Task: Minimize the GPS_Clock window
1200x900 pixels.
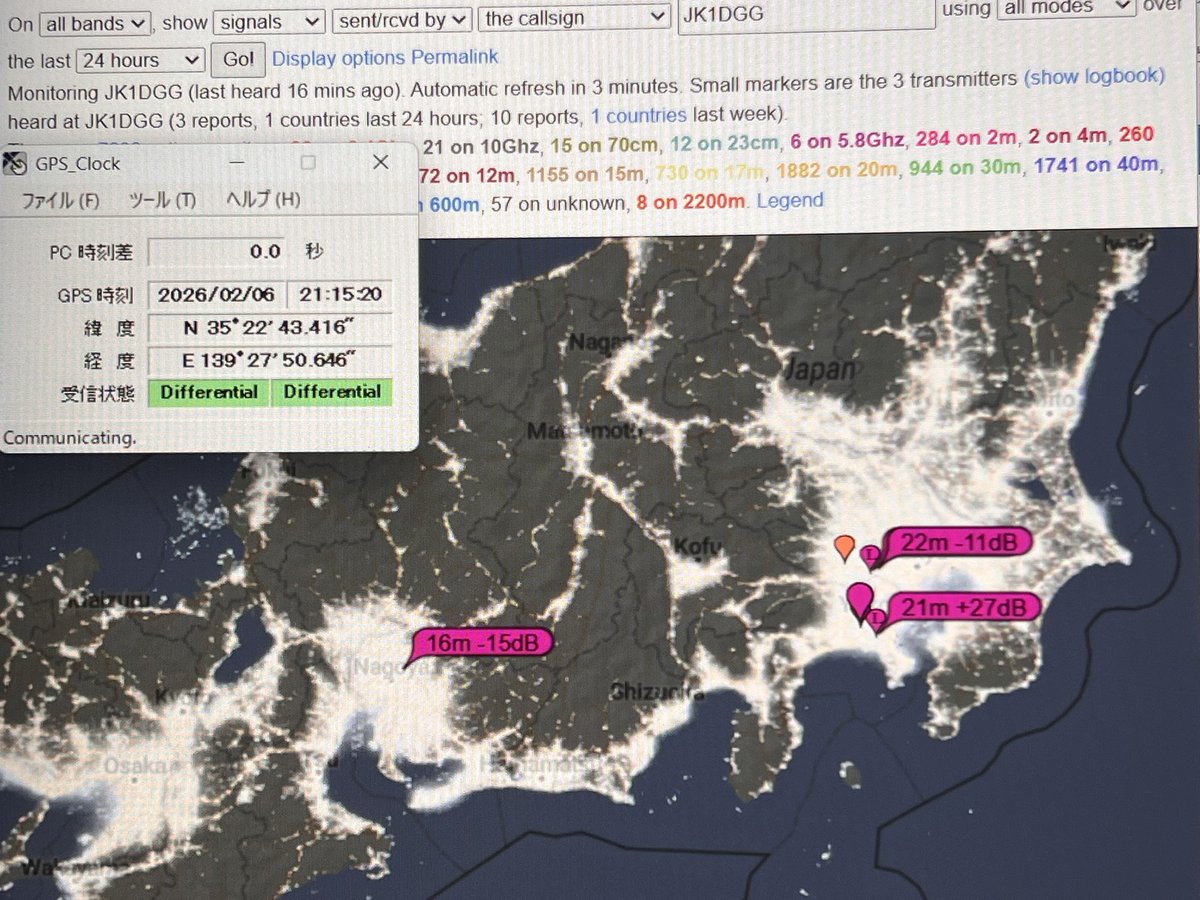Action: coord(237,161)
